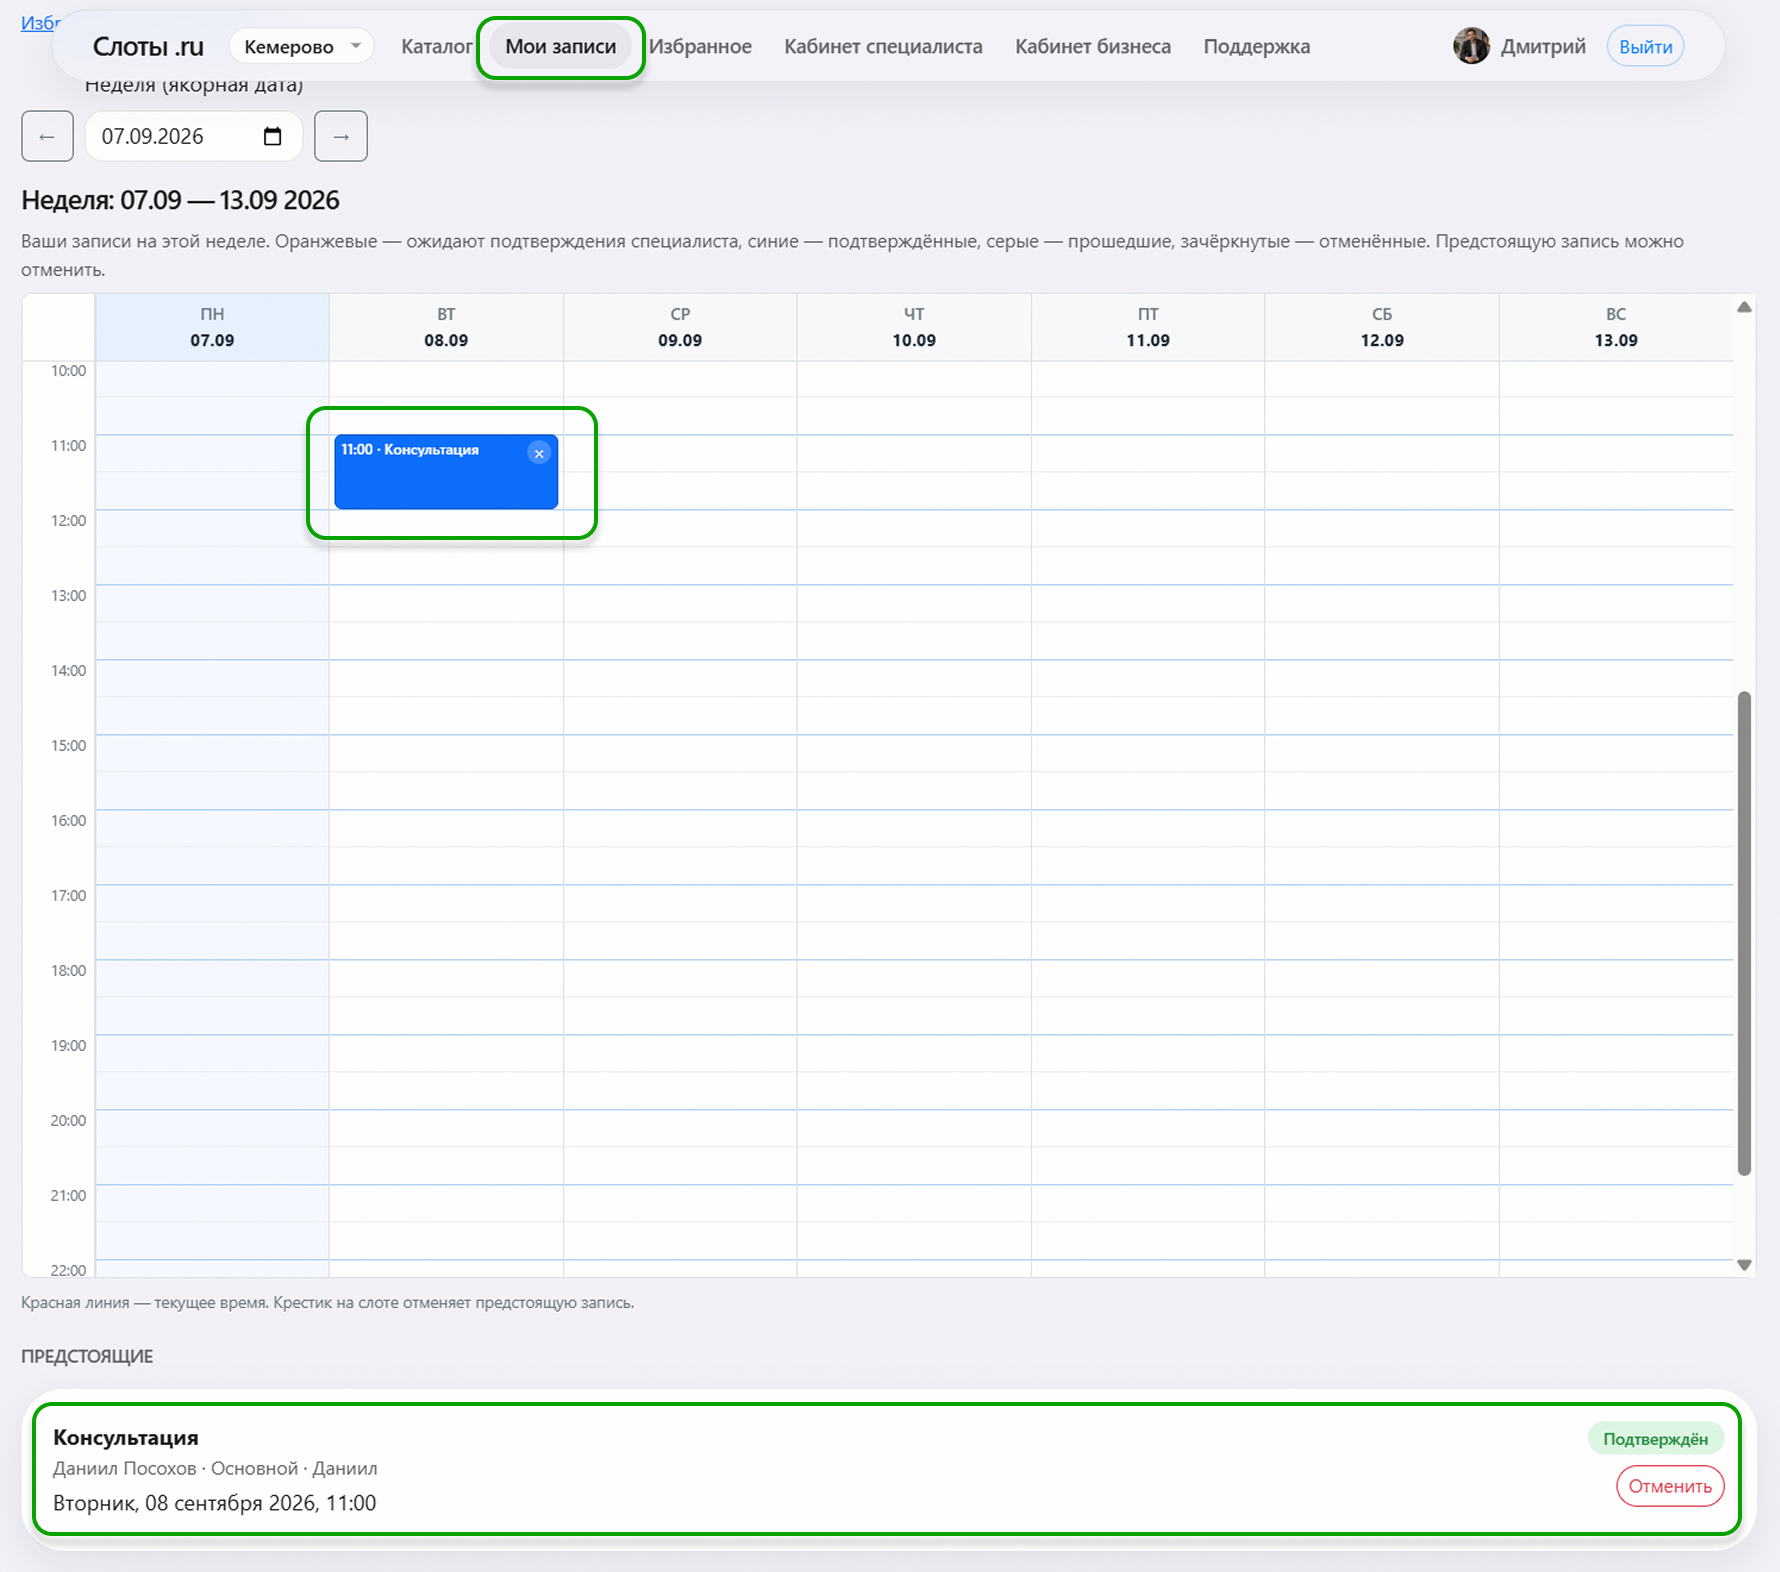
Task: Click the calendar scrollbar up arrow
Action: (1744, 307)
